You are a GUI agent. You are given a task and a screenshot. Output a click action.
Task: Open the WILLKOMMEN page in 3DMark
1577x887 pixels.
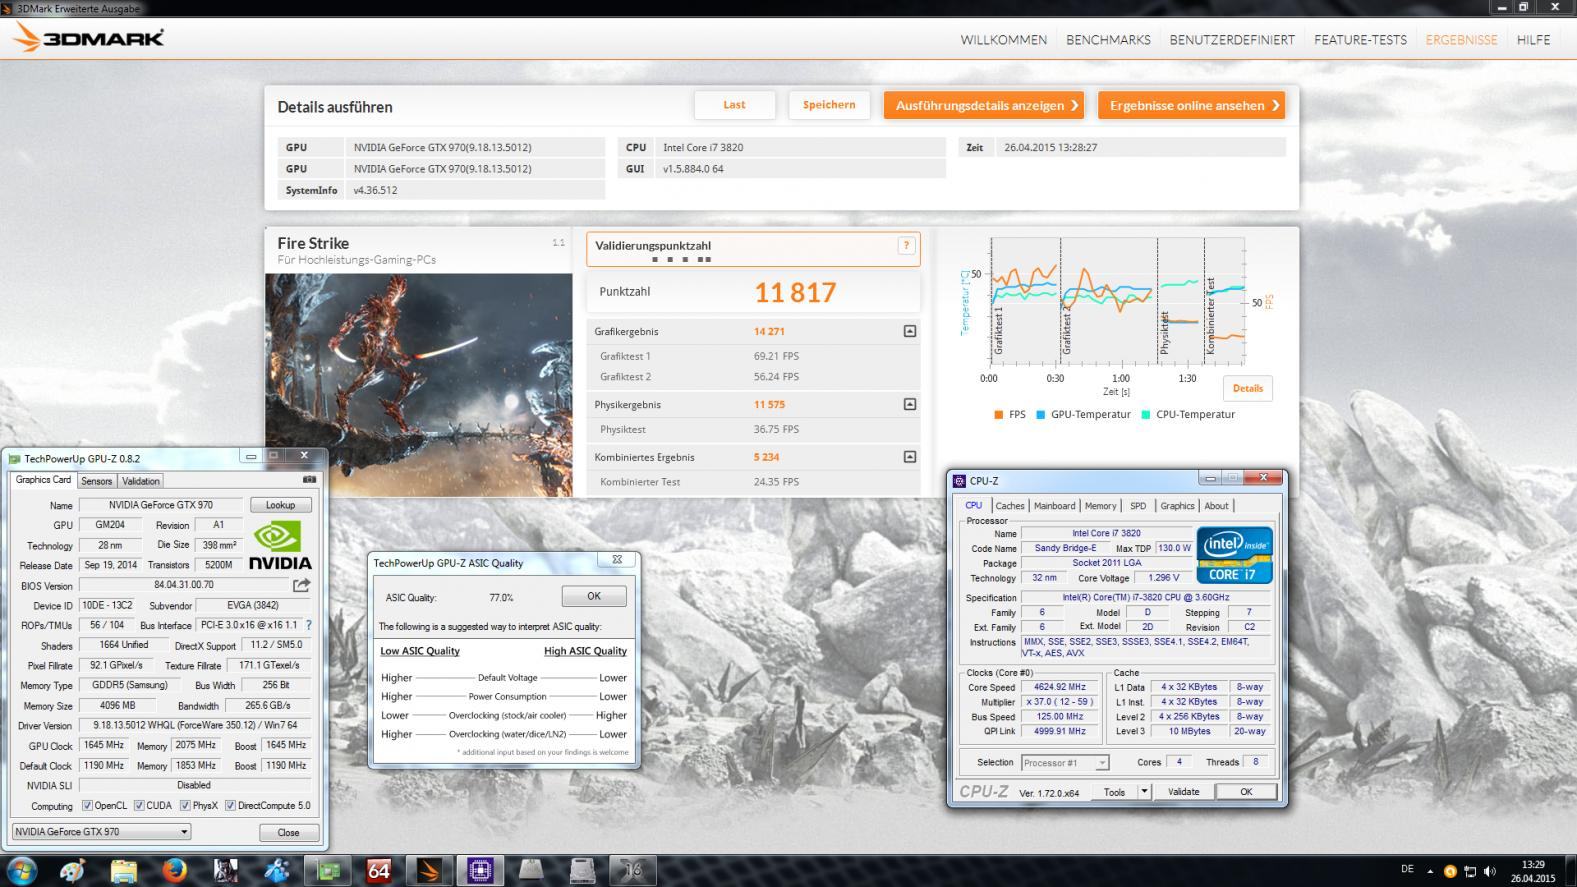click(1003, 40)
